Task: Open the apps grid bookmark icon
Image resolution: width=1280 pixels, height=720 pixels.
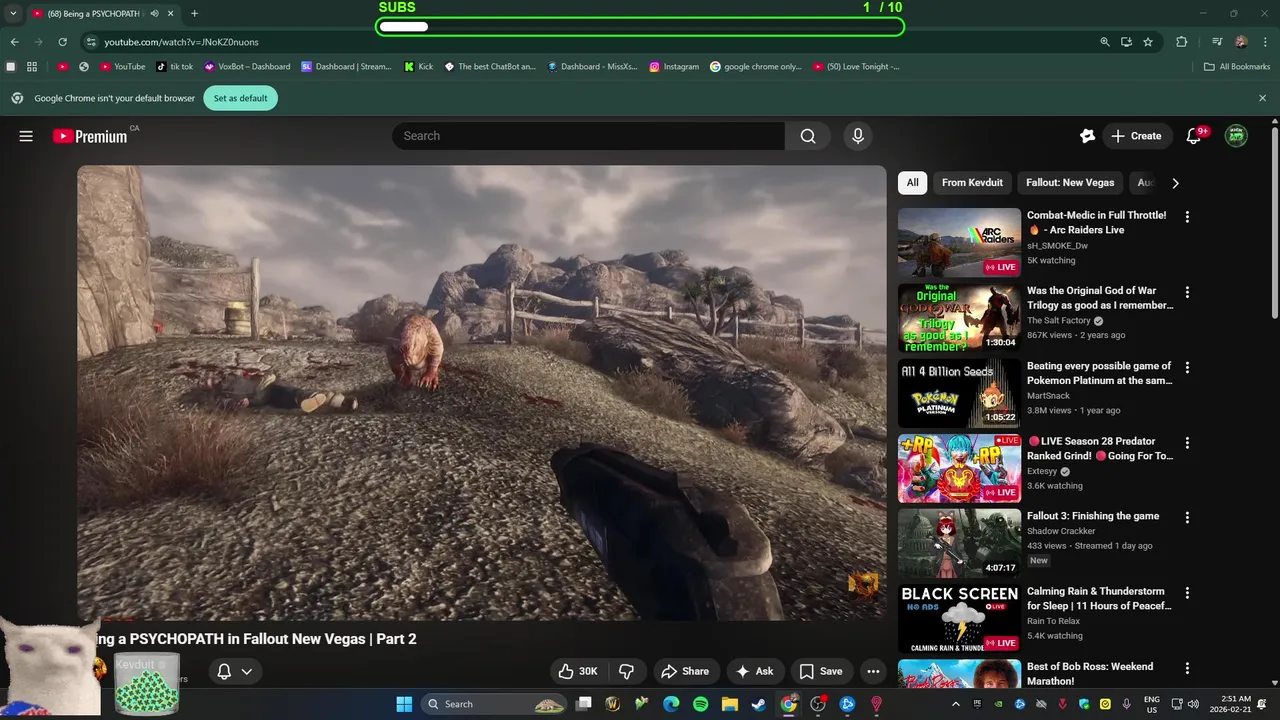Action: click(x=32, y=67)
